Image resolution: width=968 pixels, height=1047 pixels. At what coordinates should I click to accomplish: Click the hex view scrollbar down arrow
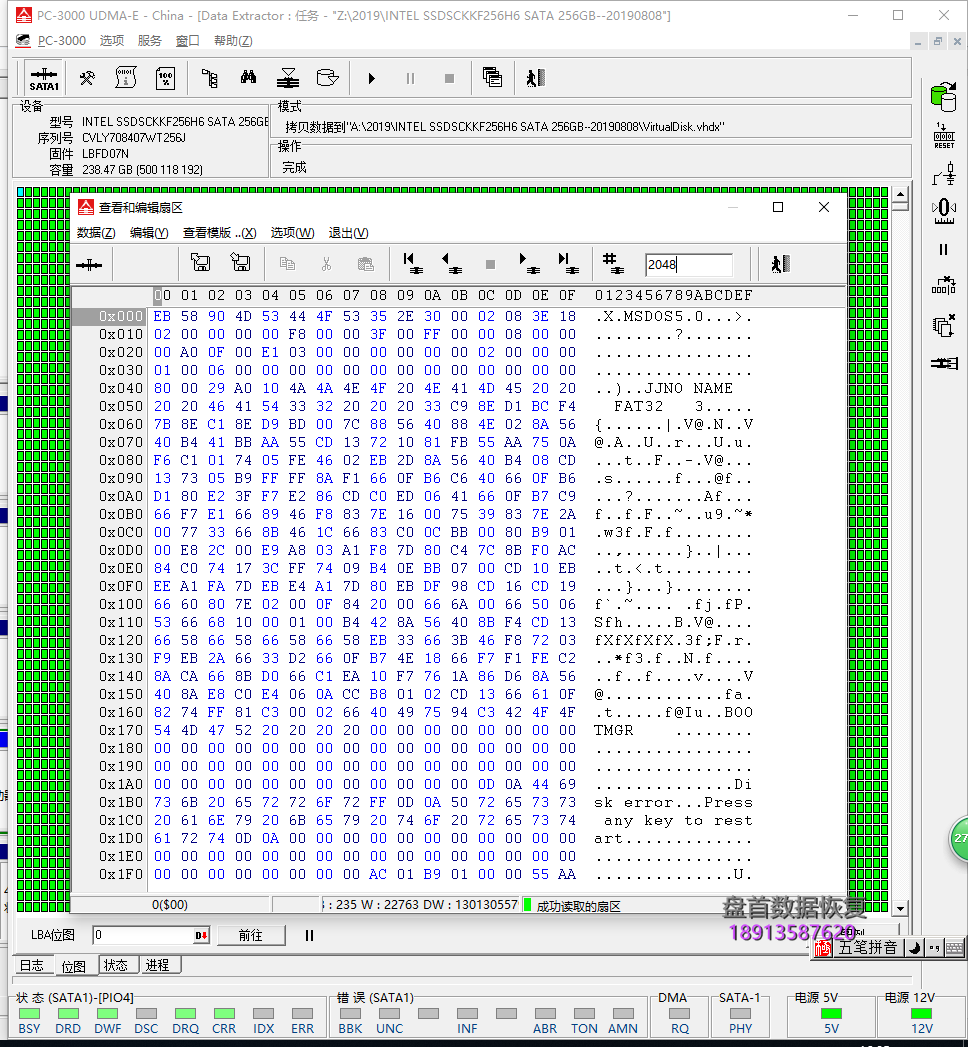click(x=899, y=908)
